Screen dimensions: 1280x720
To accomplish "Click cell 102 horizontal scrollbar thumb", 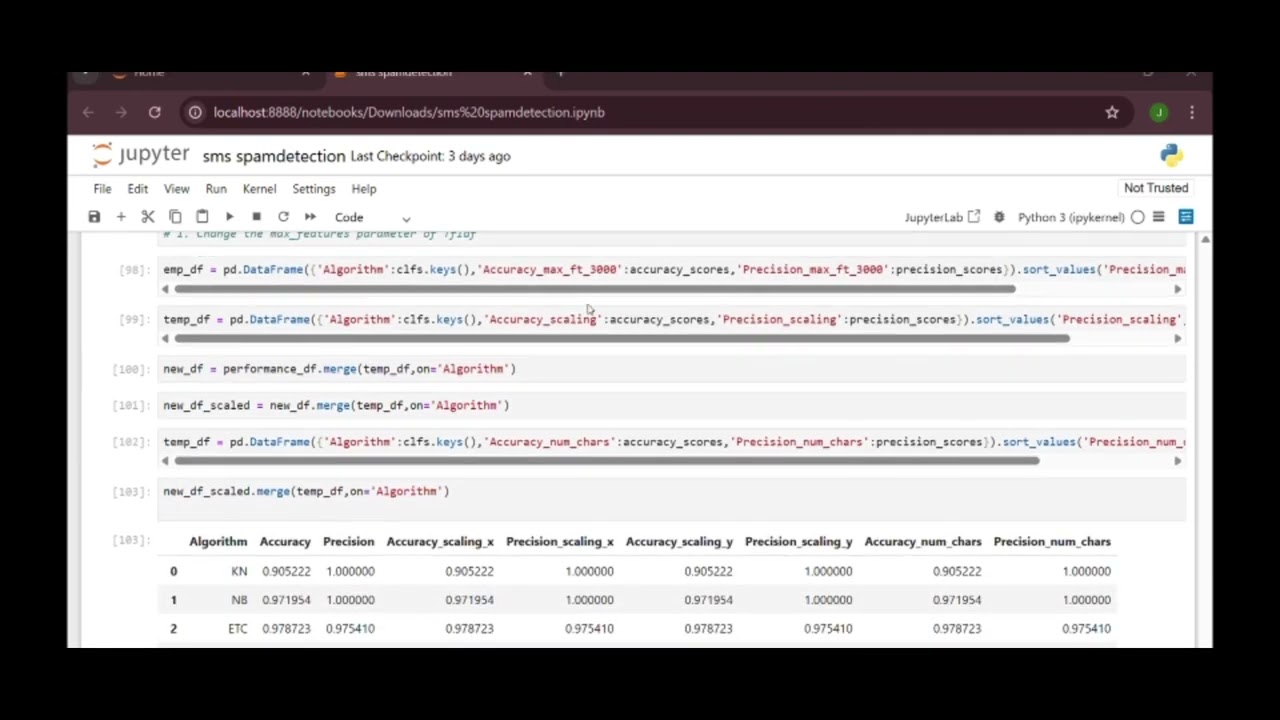I will (607, 461).
